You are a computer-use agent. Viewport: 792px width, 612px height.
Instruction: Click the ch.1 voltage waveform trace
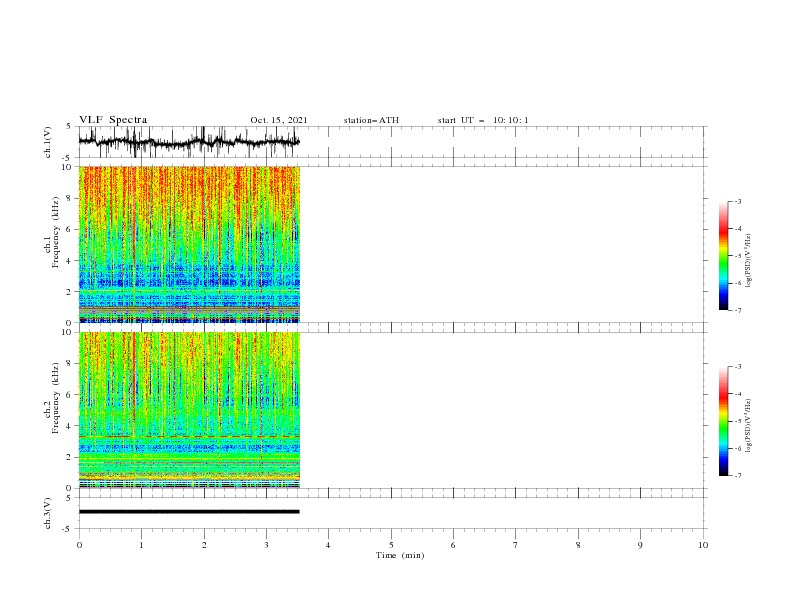[189, 142]
